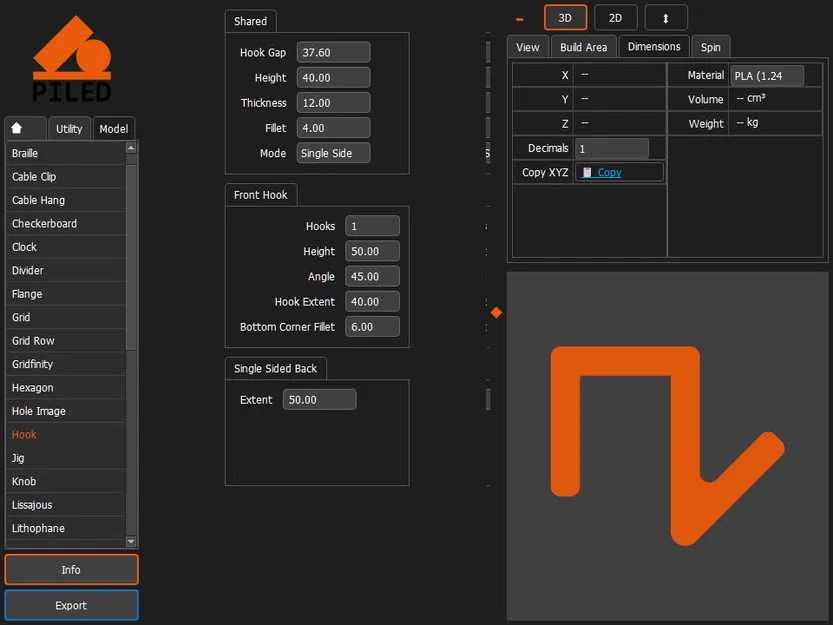The width and height of the screenshot is (833, 625).
Task: Click the Shared Height field 40.00
Action: (333, 78)
